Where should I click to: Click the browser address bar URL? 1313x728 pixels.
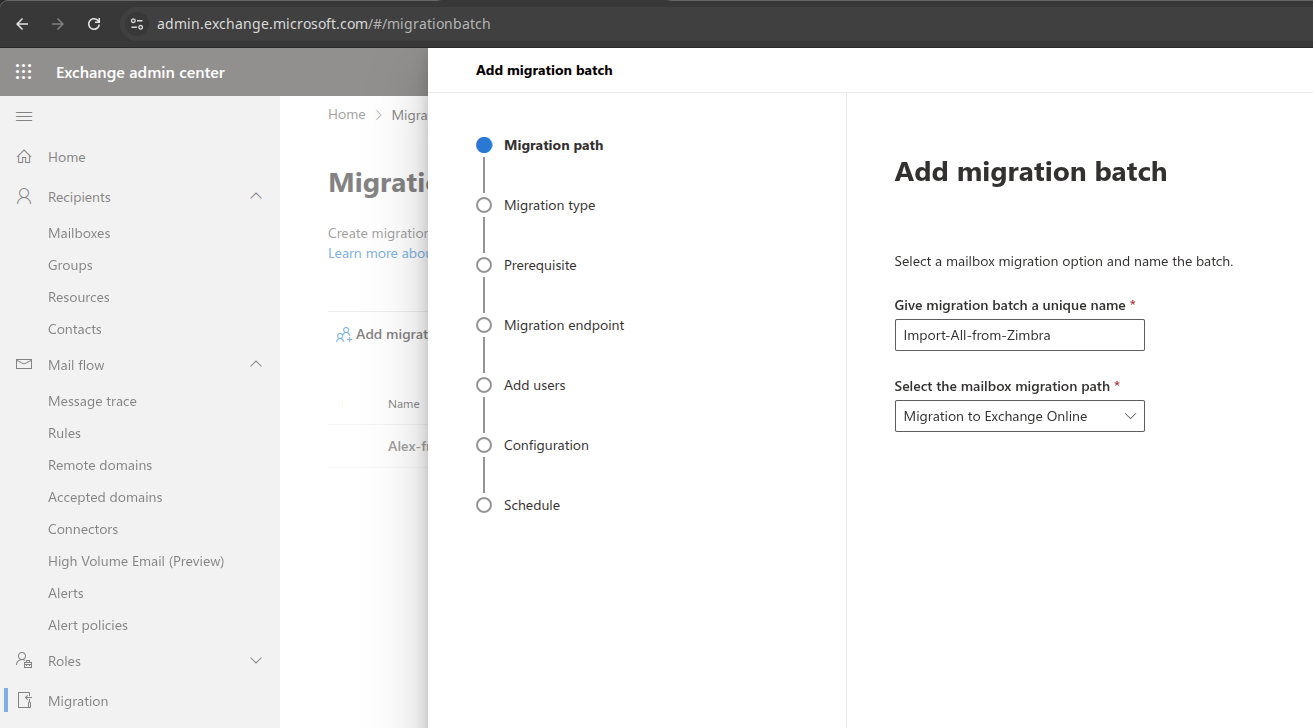[324, 23]
